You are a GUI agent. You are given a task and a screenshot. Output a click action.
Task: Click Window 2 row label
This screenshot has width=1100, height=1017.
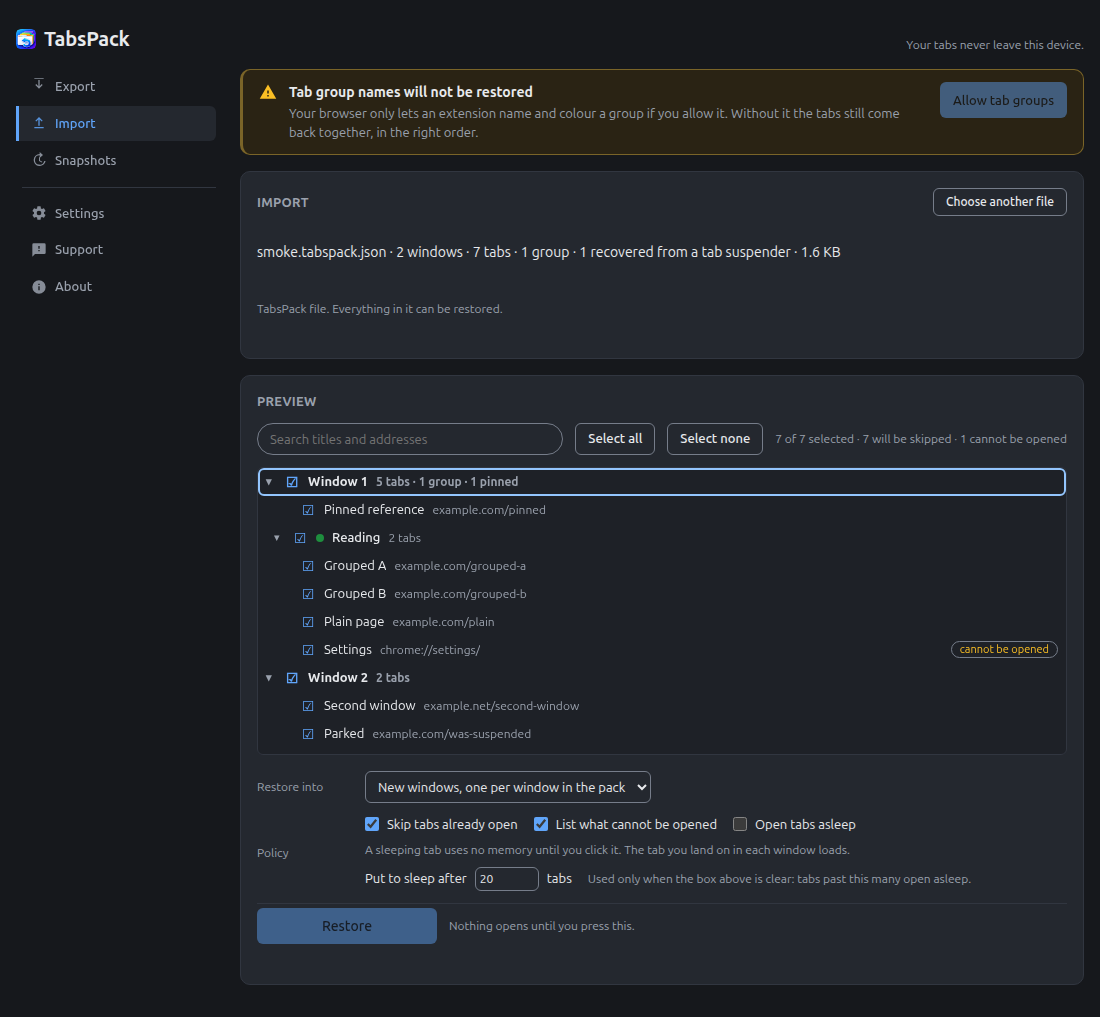337,678
